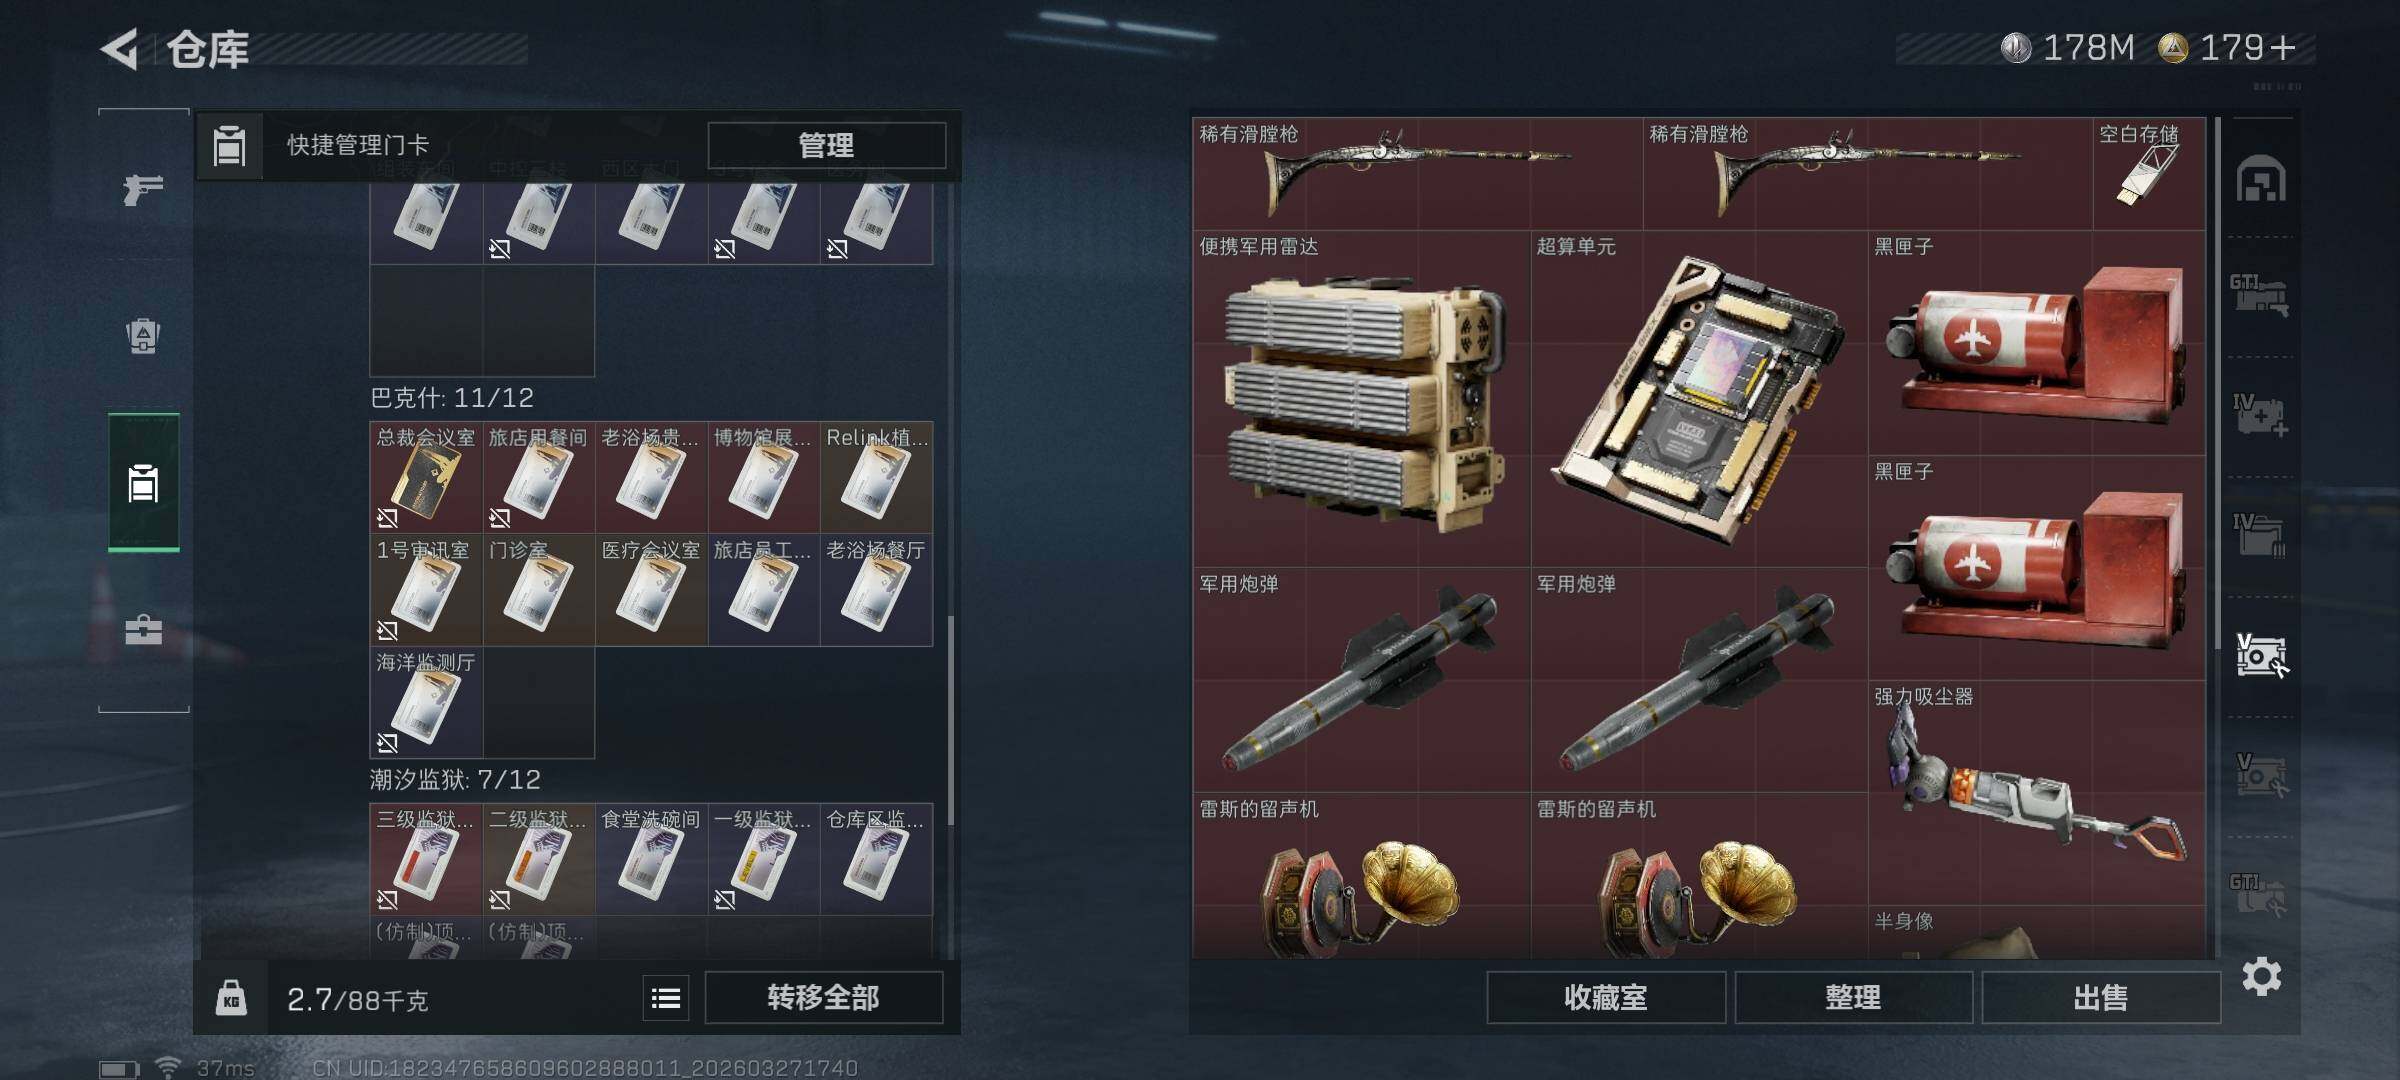Click the keycard clipboard icon beside 快捷管理门卡

229,146
